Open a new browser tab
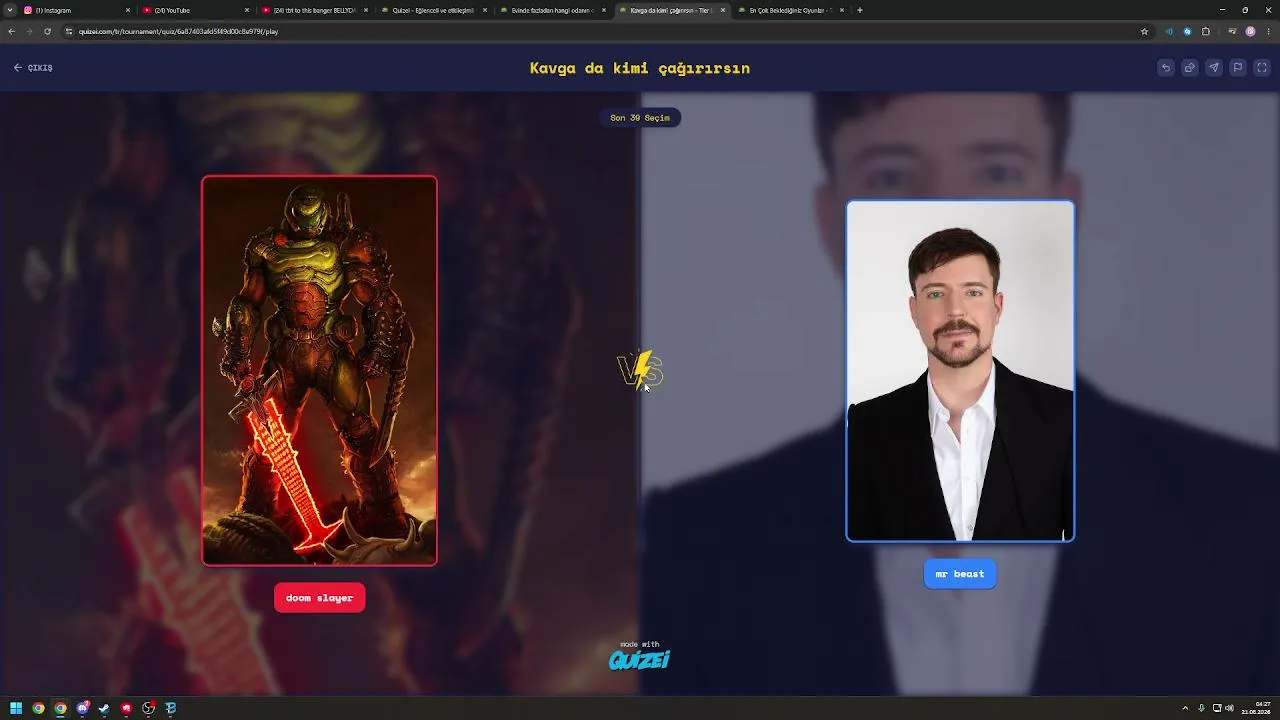Viewport: 1280px width, 720px height. point(860,10)
